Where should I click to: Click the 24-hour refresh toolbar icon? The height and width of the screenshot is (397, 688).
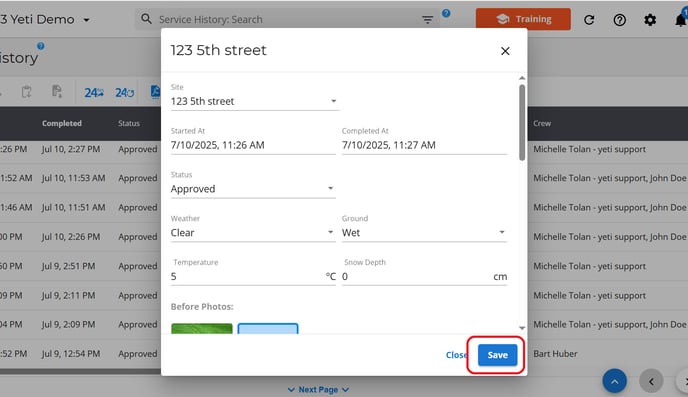[125, 93]
